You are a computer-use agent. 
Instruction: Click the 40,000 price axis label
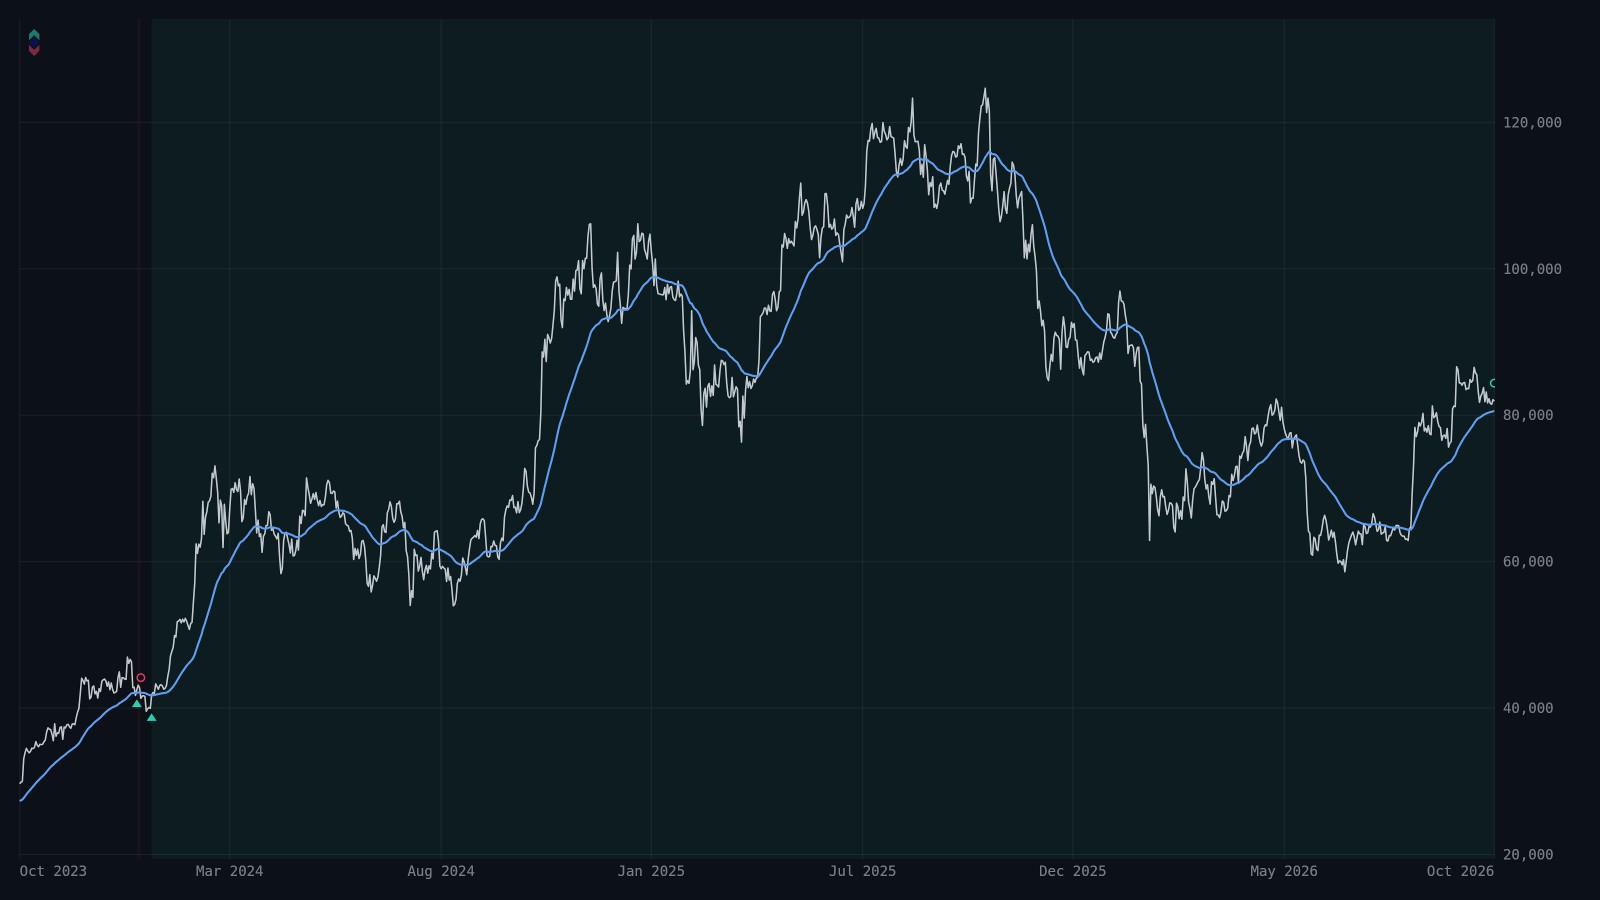tap(1528, 708)
